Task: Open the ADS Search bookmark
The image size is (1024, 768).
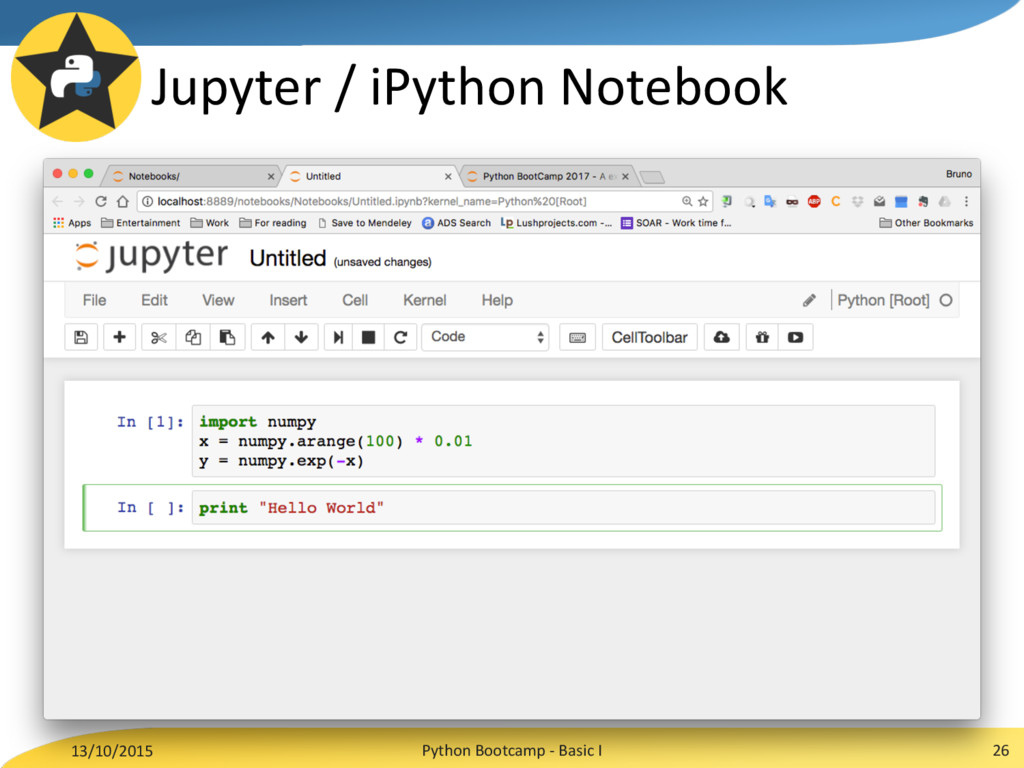Action: [x=456, y=223]
